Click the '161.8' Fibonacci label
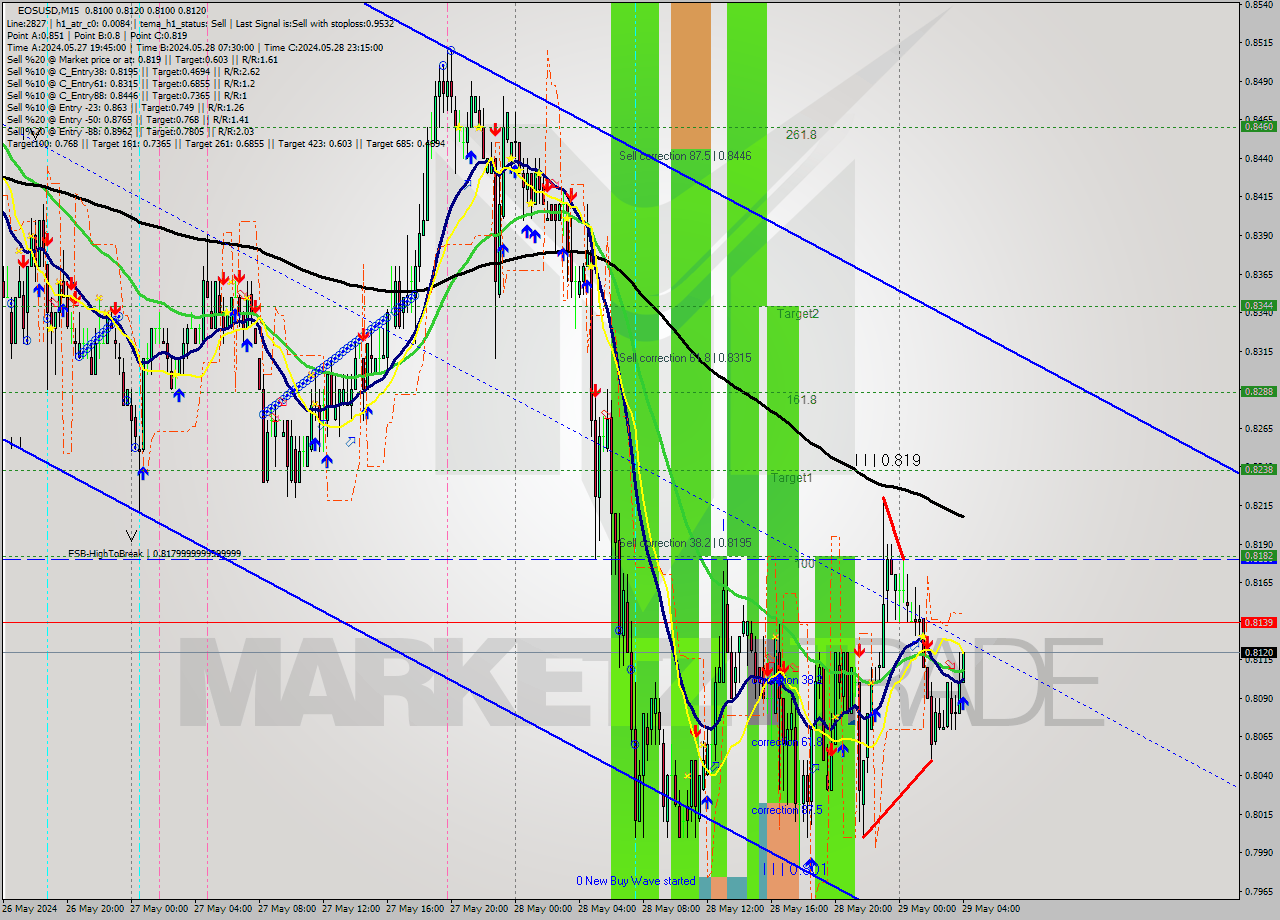The image size is (1280, 920). [802, 400]
